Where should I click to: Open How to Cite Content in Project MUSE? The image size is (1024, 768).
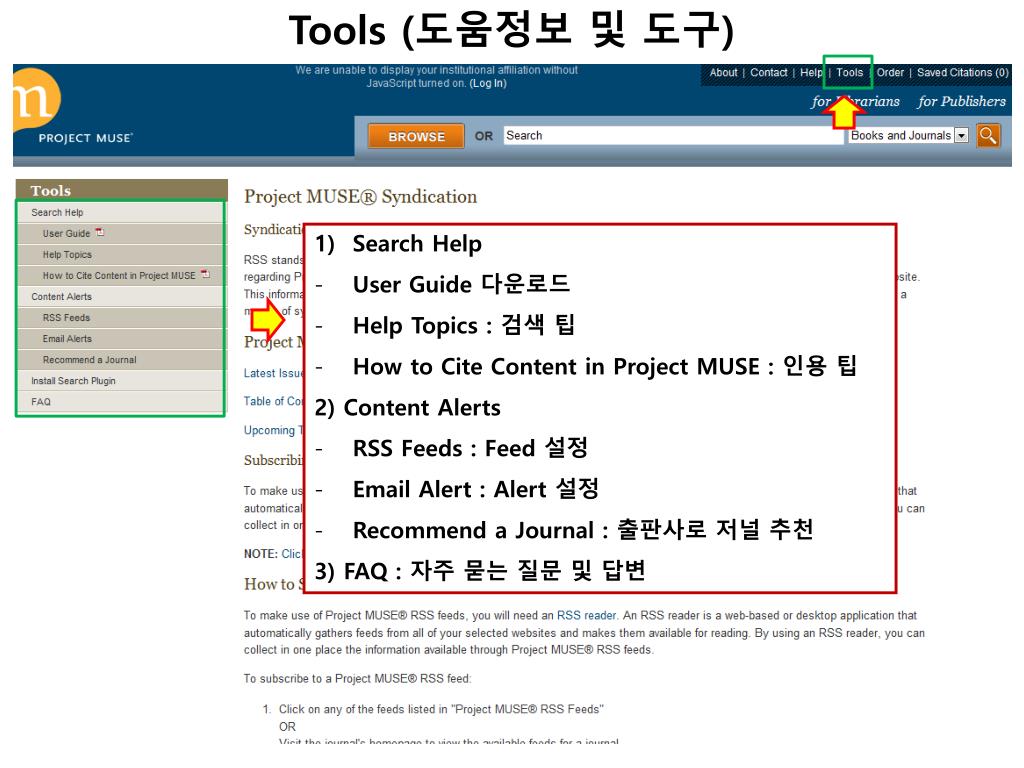(120, 276)
